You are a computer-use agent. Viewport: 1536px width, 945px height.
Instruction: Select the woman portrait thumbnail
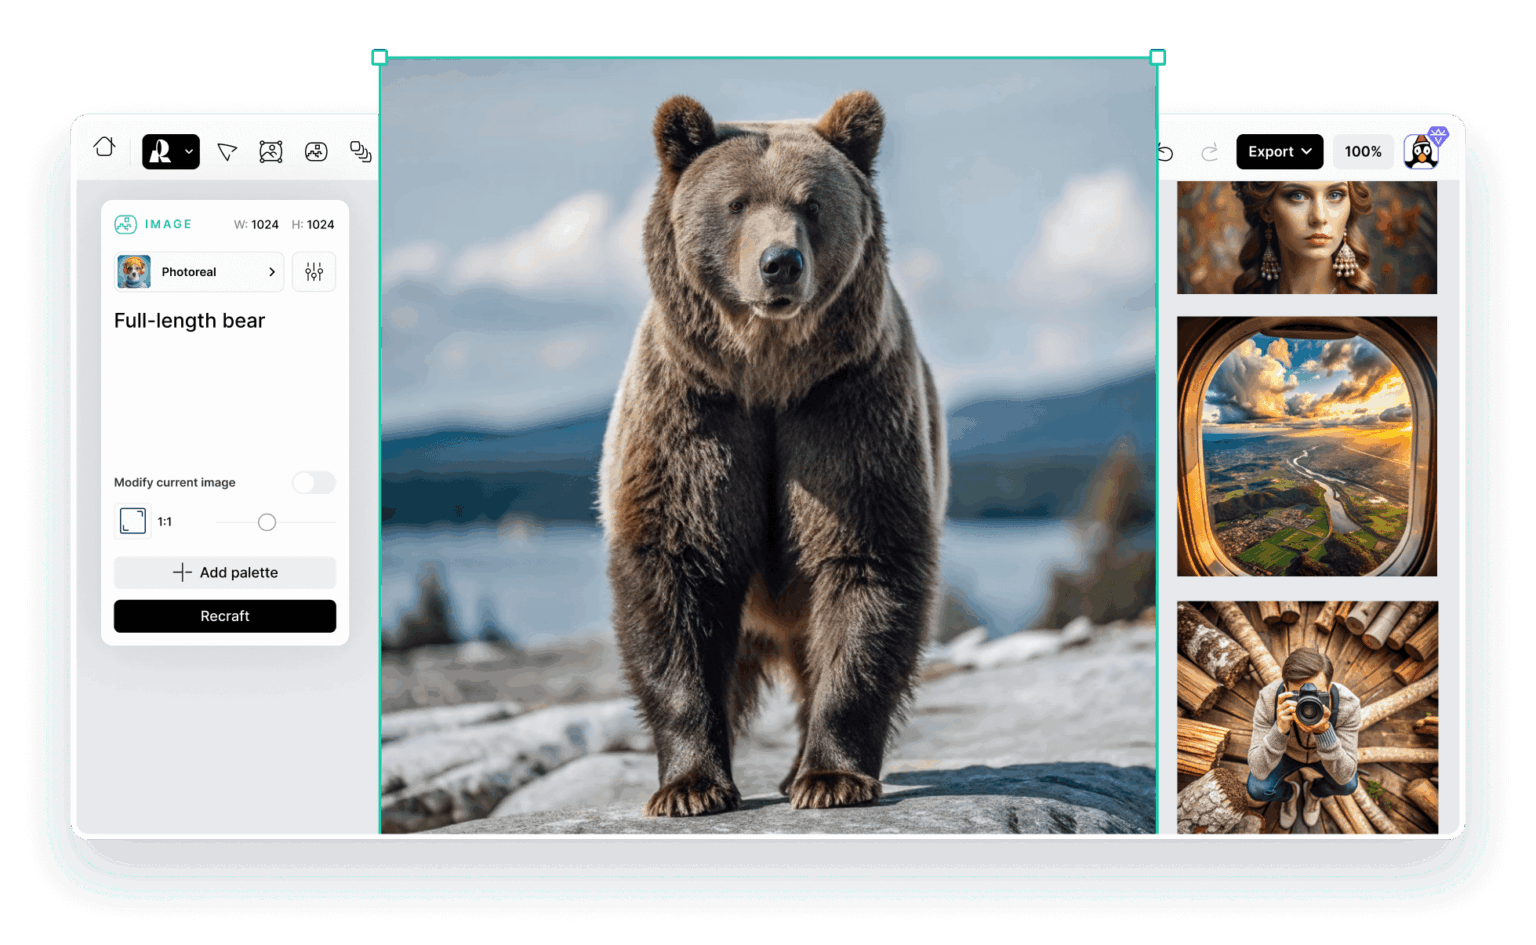[1307, 238]
